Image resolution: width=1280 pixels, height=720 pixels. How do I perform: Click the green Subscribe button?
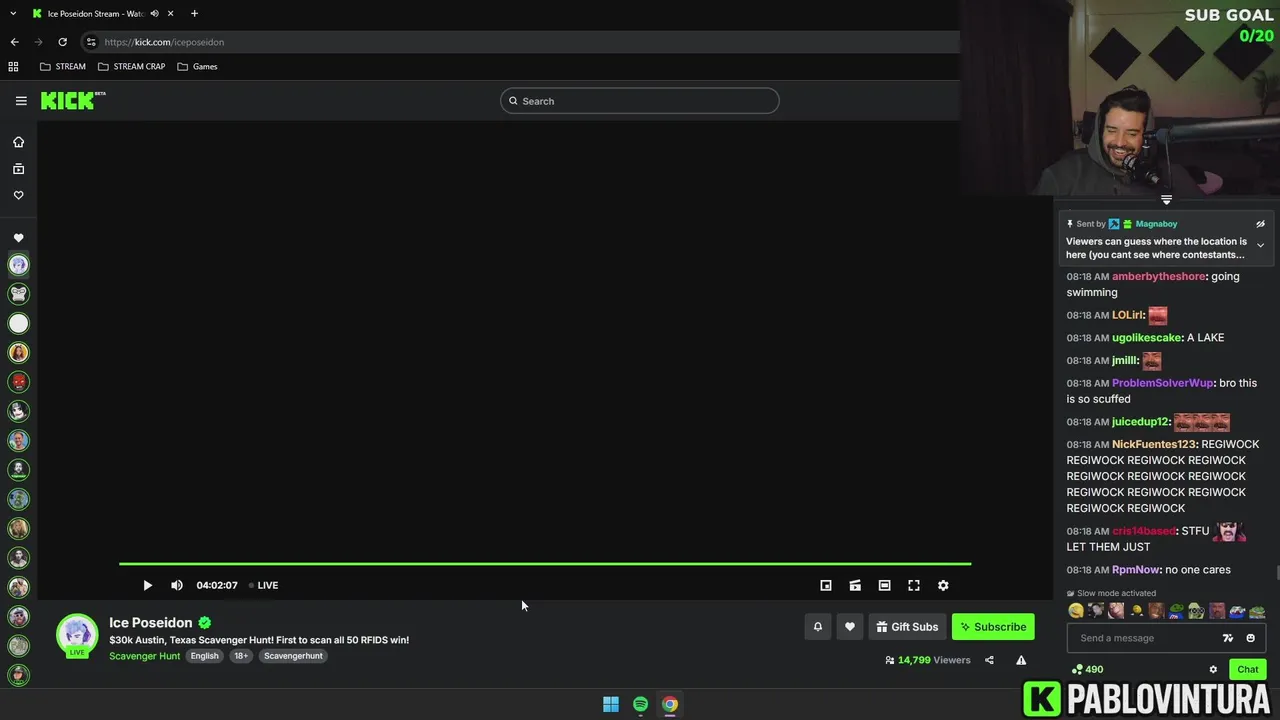click(993, 627)
